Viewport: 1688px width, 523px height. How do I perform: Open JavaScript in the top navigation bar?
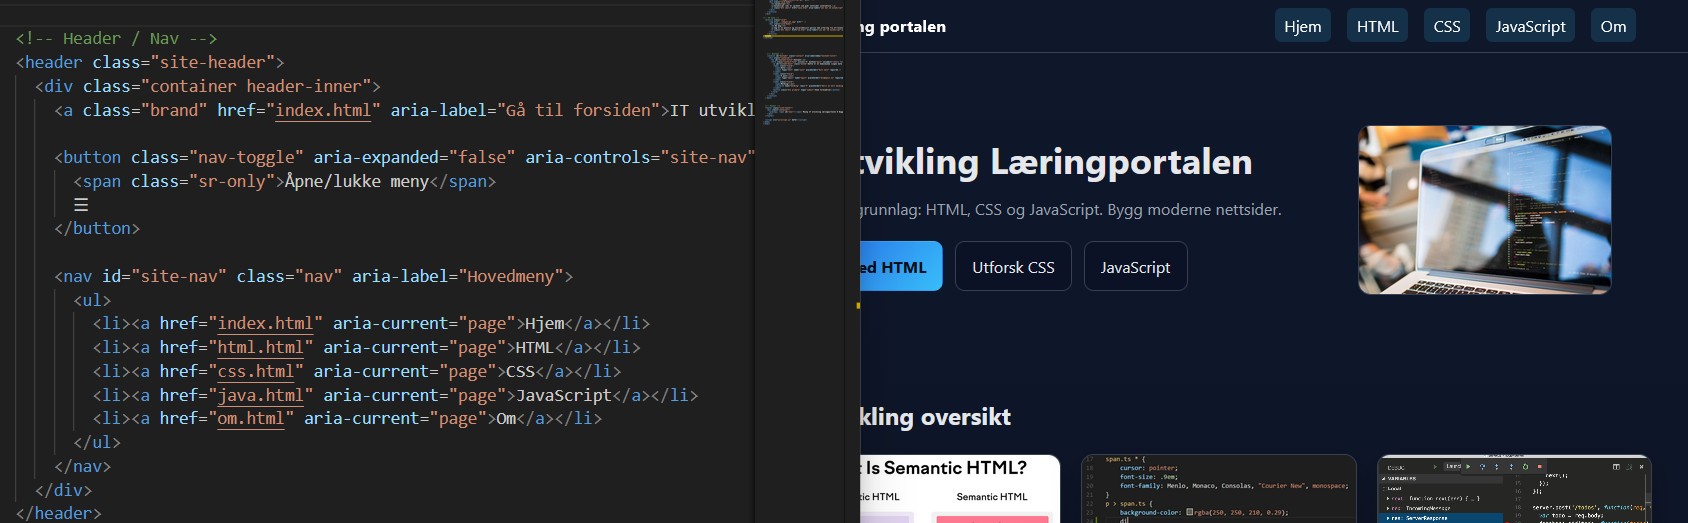pos(1530,26)
